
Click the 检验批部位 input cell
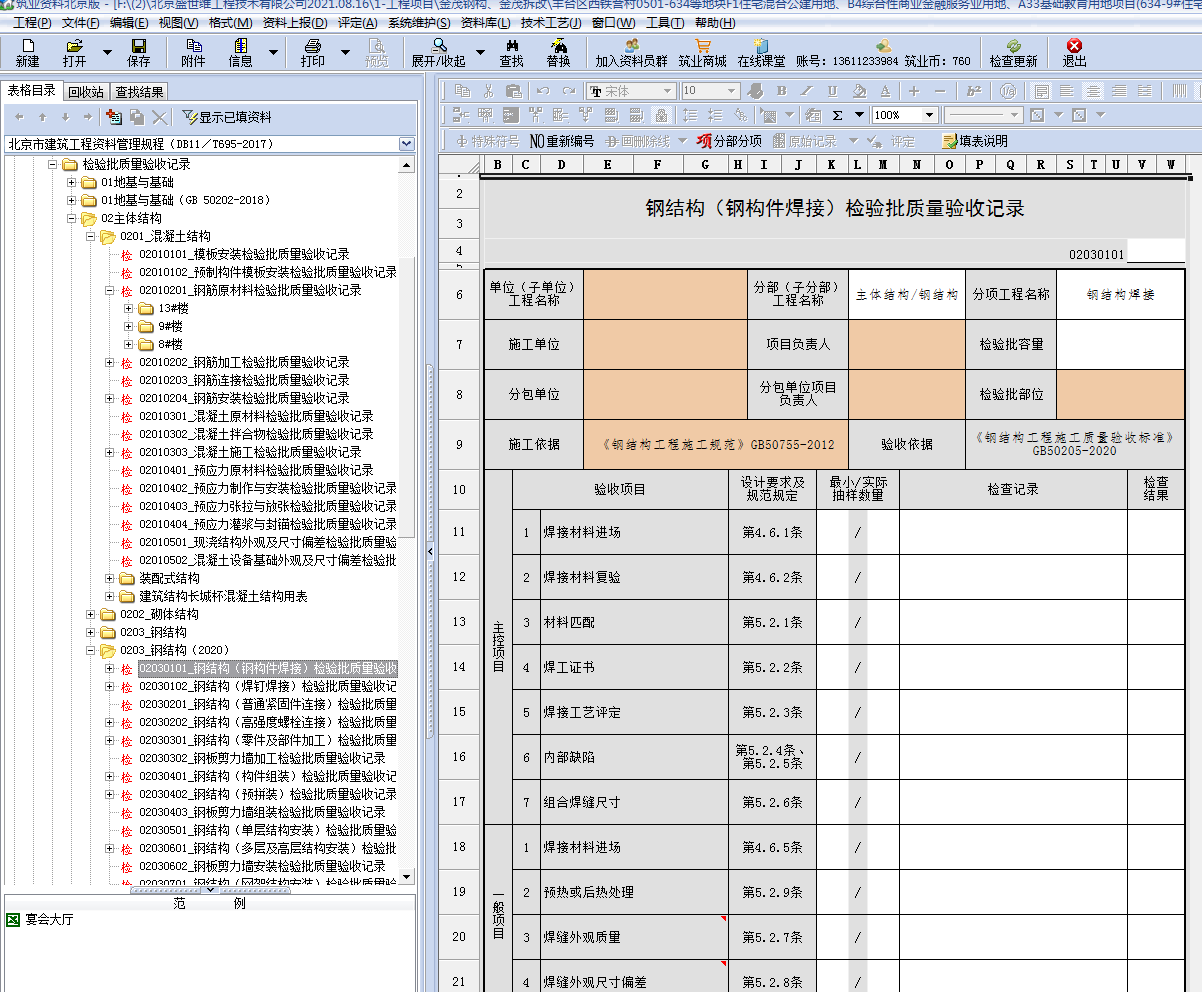(1120, 395)
